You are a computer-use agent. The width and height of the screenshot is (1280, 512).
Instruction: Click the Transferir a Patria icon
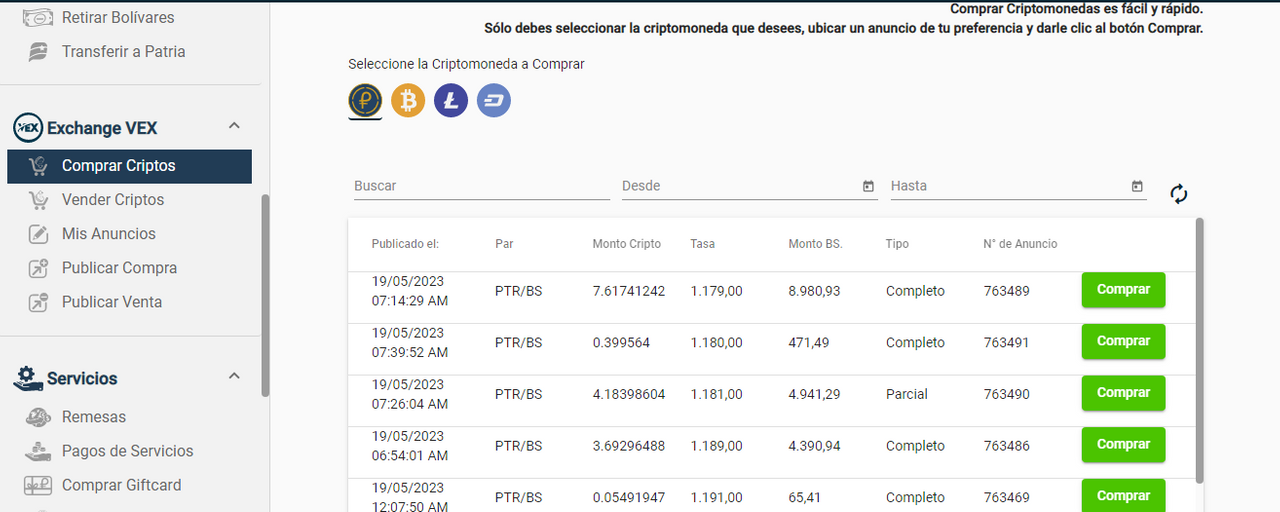[38, 51]
